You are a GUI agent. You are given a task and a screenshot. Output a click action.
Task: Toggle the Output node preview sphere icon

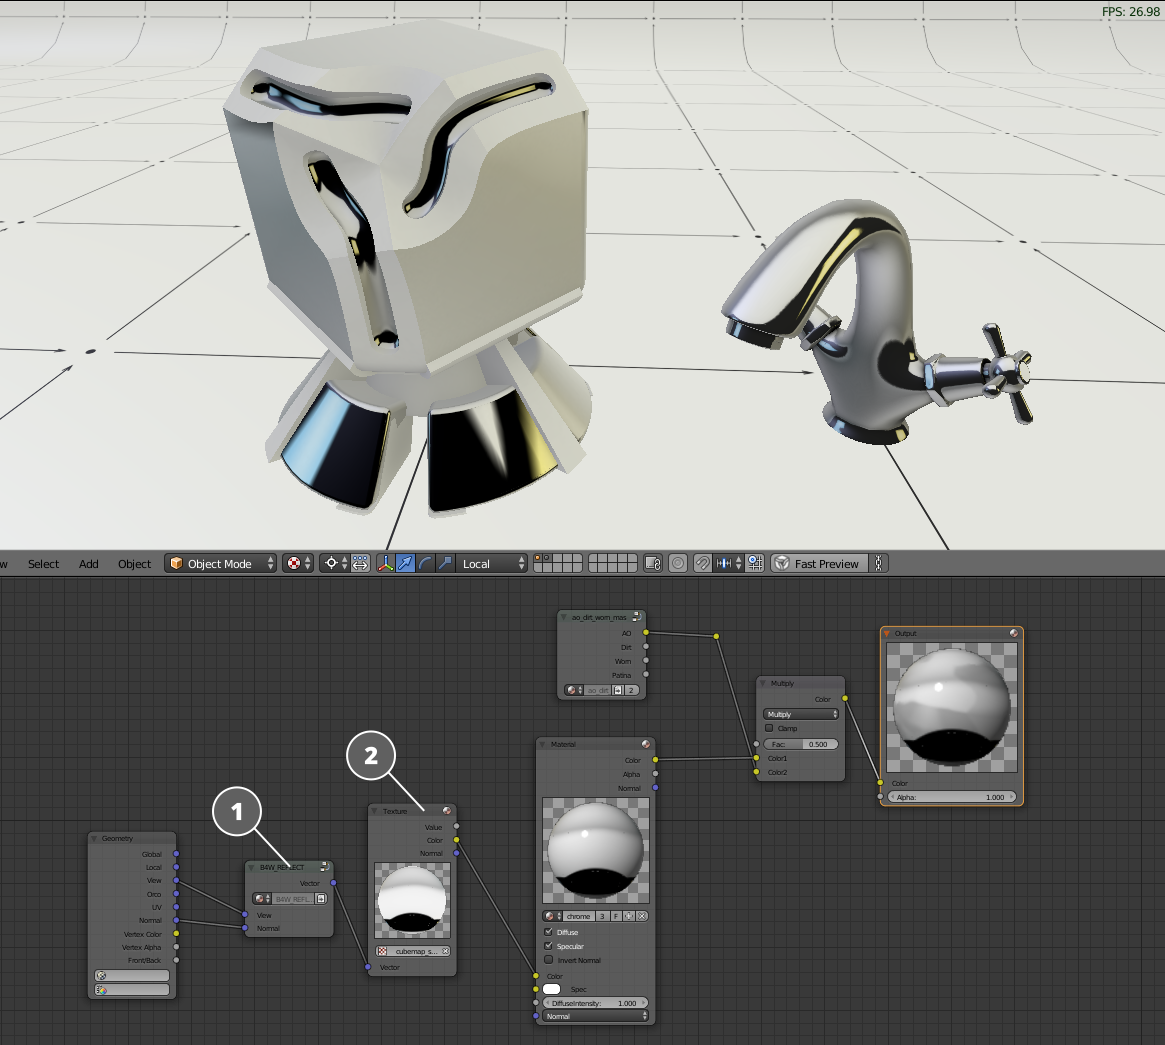pos(1014,633)
